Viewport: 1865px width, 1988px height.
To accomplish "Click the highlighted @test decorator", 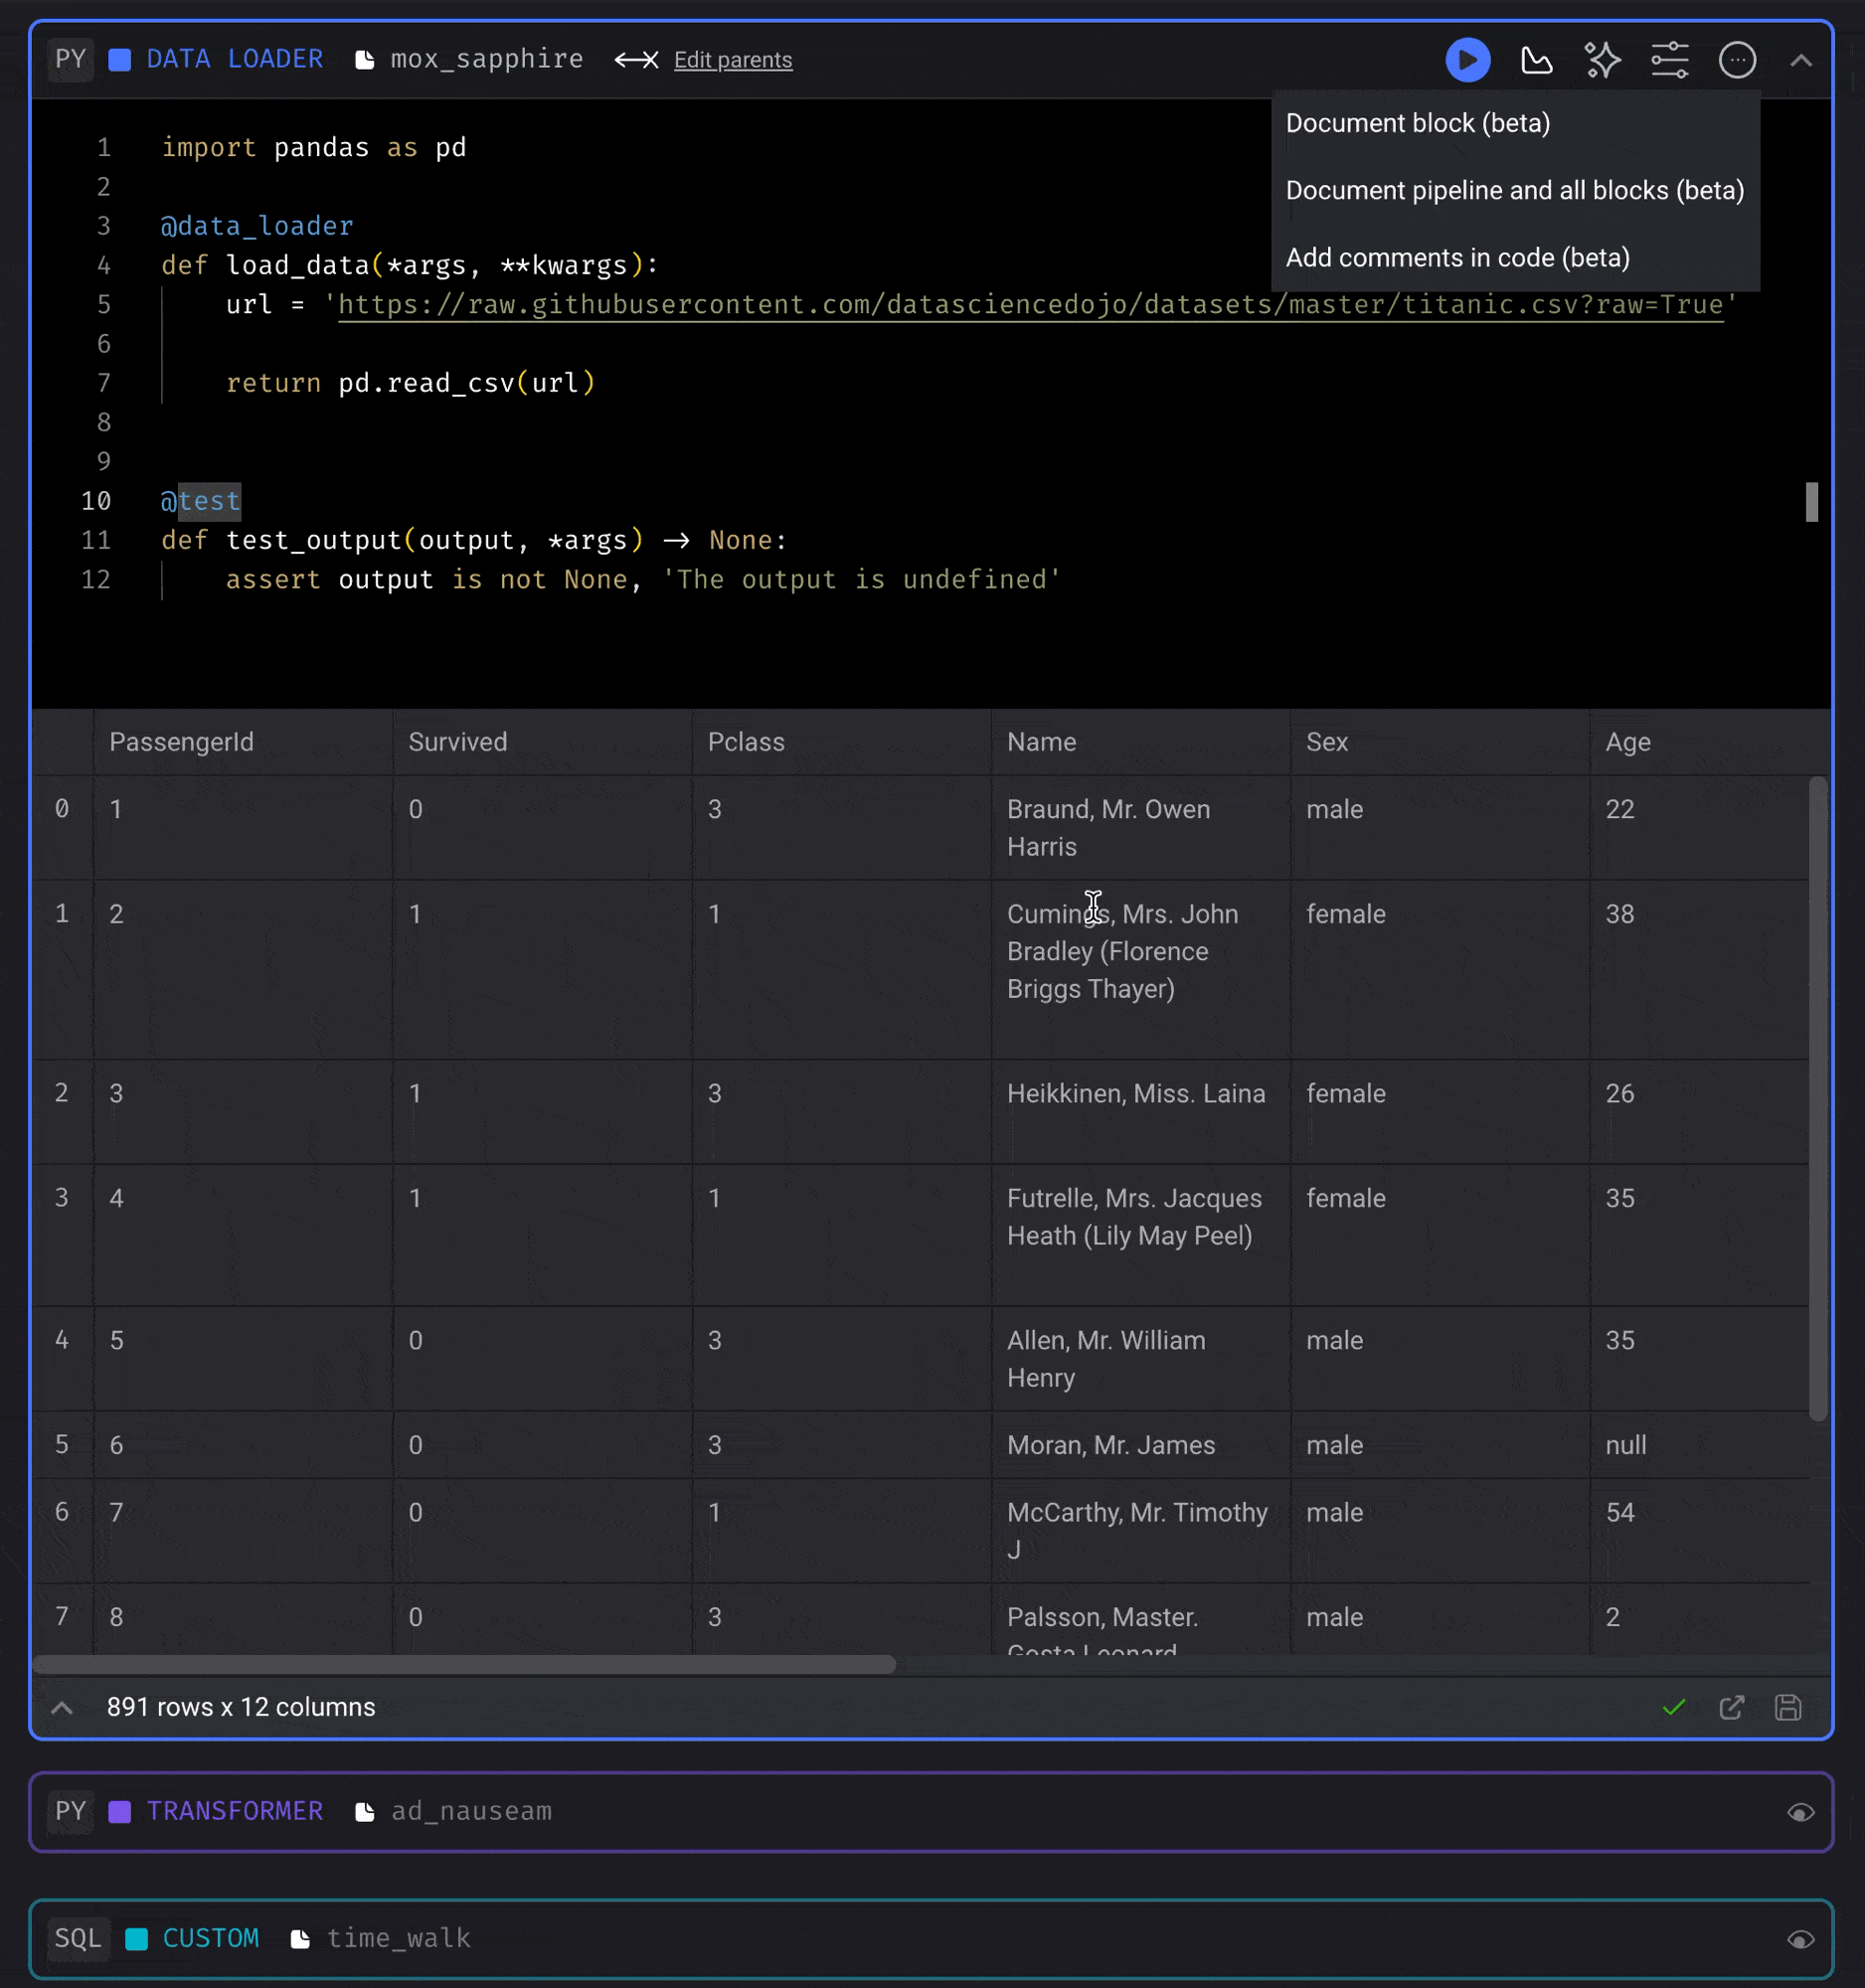I will pyautogui.click(x=201, y=501).
